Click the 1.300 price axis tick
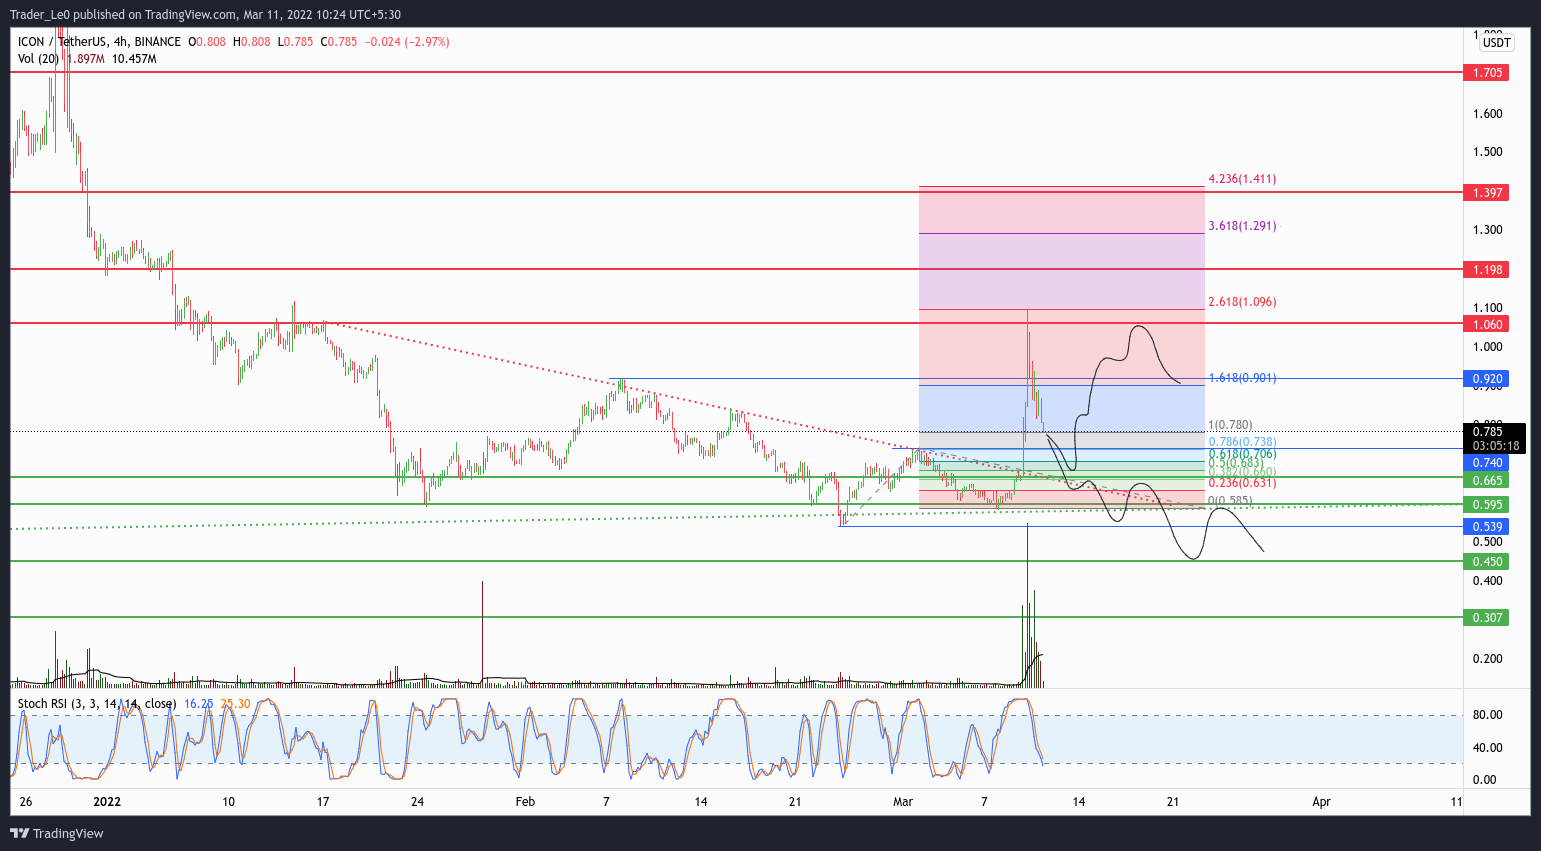The width and height of the screenshot is (1541, 851). click(1487, 230)
